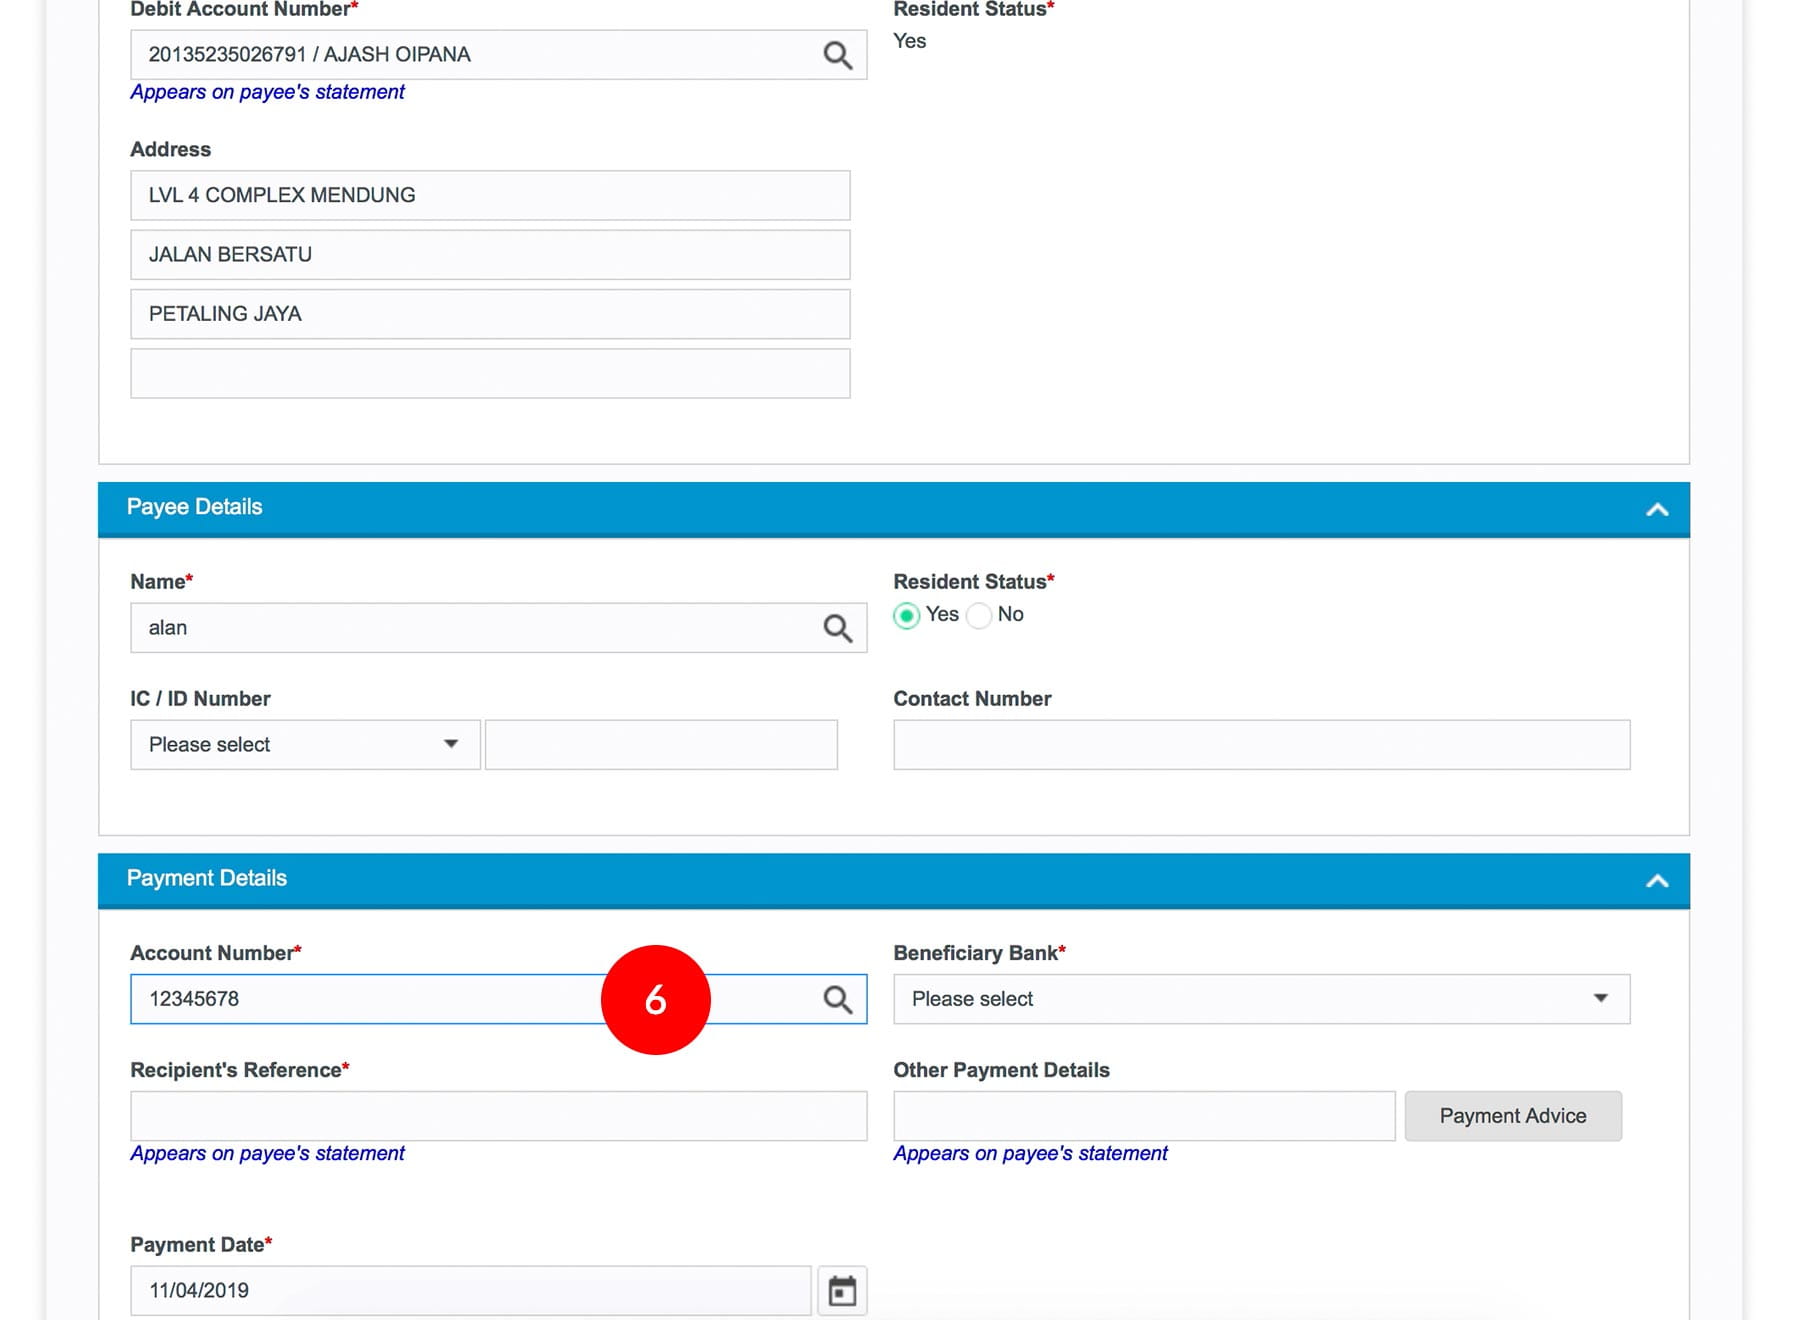Viewport: 1800px width, 1320px height.
Task: Collapse the Payee Details section
Action: pyautogui.click(x=1656, y=510)
